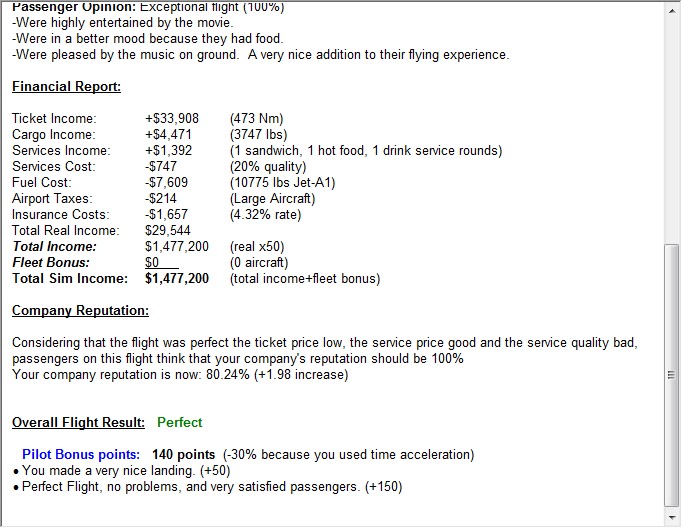Click the Perfect Flight bullet line

pyautogui.click(x=212, y=487)
